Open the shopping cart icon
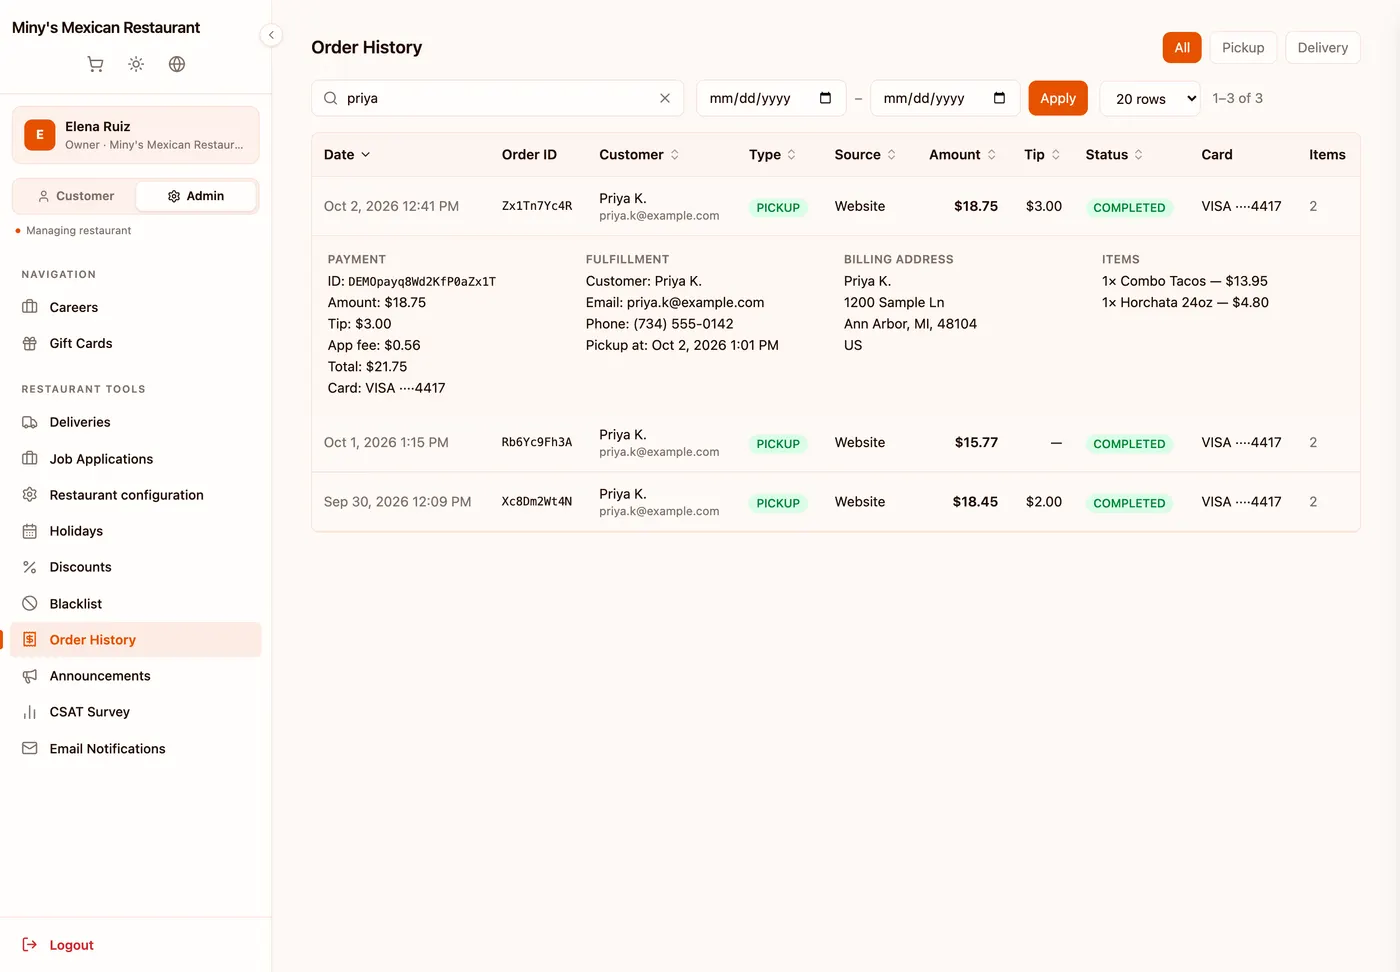This screenshot has height=972, width=1400. coord(95,64)
